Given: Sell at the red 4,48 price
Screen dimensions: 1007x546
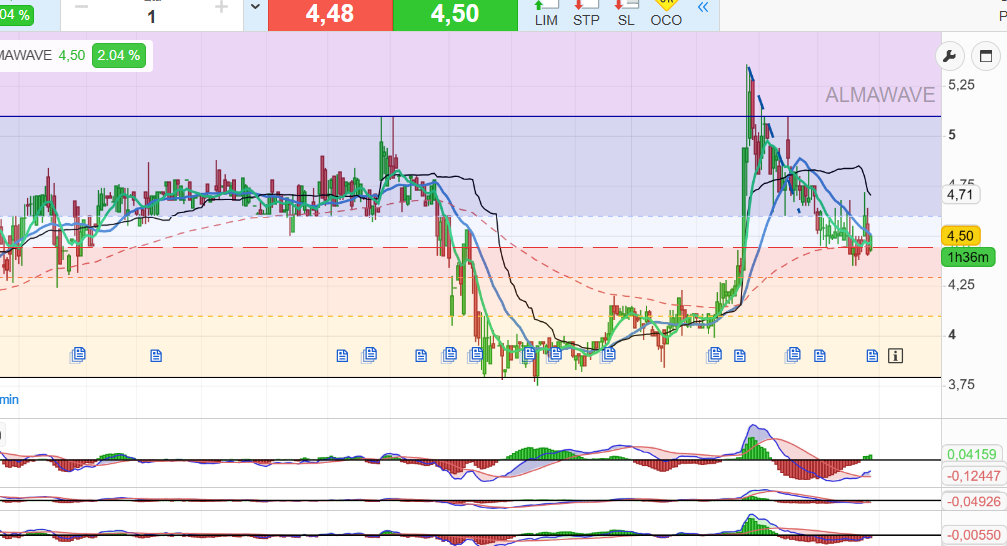Looking at the screenshot, I should coord(330,14).
